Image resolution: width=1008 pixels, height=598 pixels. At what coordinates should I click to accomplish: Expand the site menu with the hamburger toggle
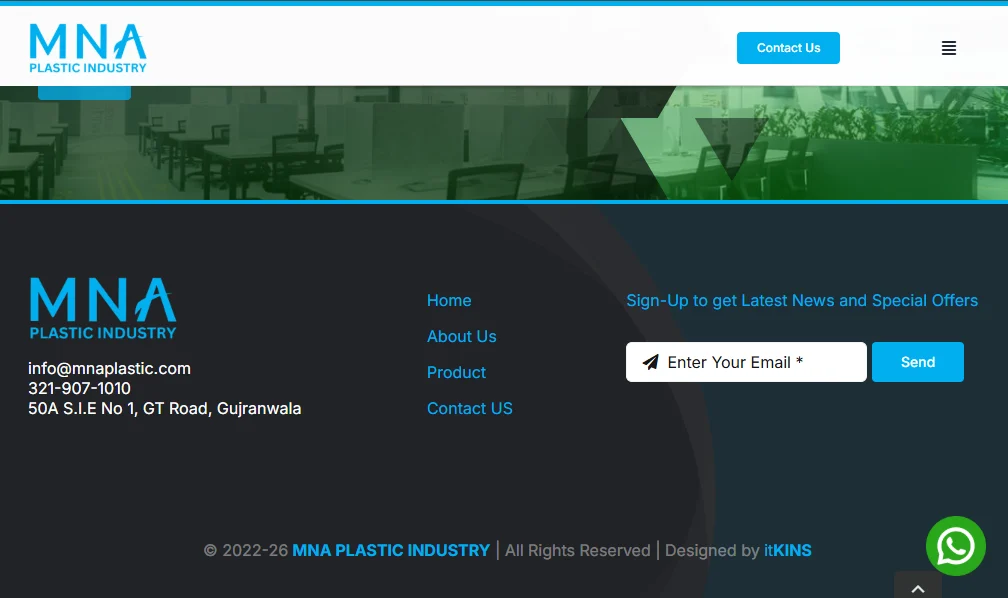[x=948, y=47]
